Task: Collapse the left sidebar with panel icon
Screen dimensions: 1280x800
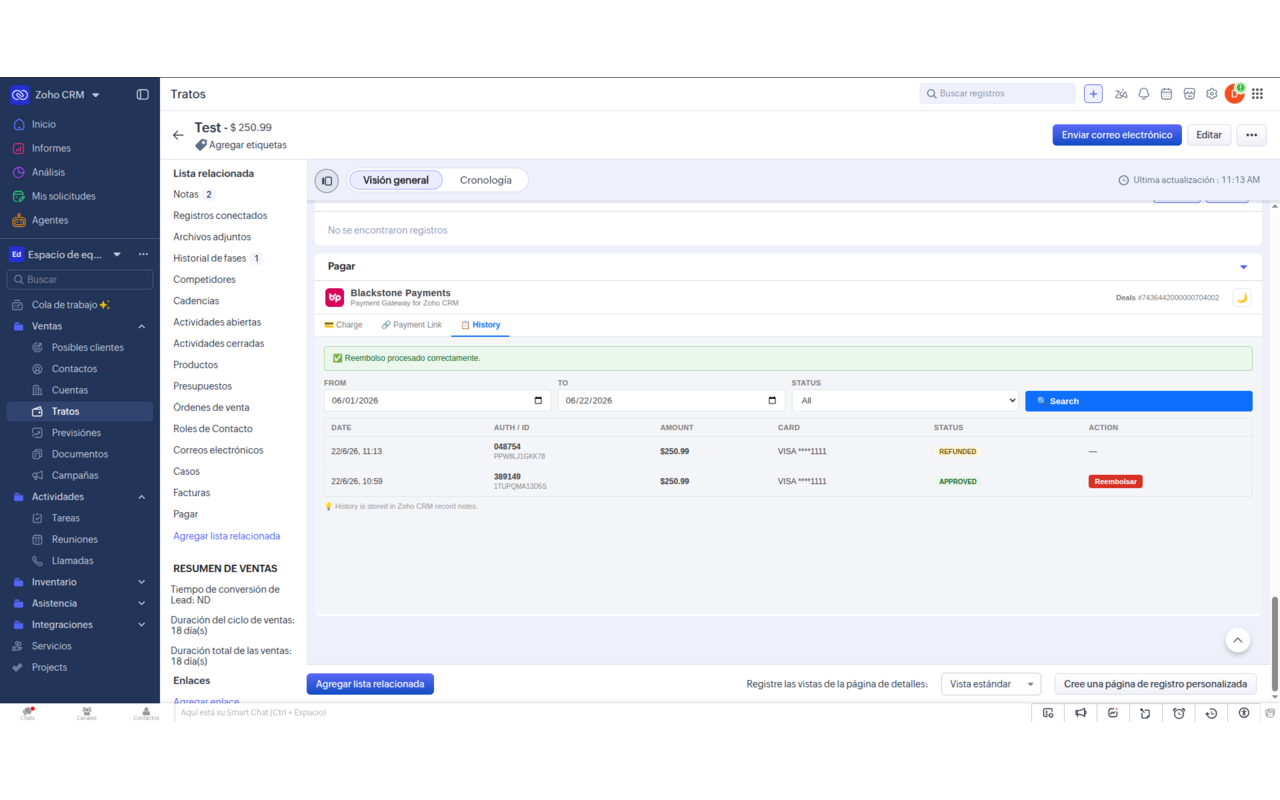Action: pyautogui.click(x=142, y=95)
